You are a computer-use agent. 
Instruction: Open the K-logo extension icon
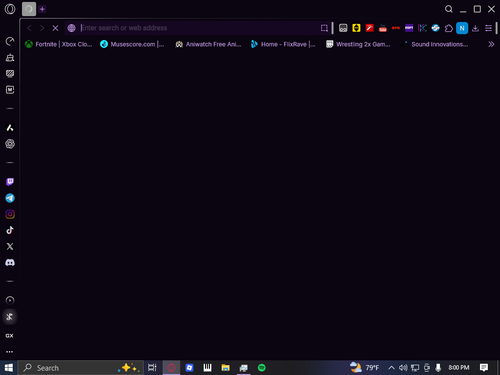tap(422, 28)
